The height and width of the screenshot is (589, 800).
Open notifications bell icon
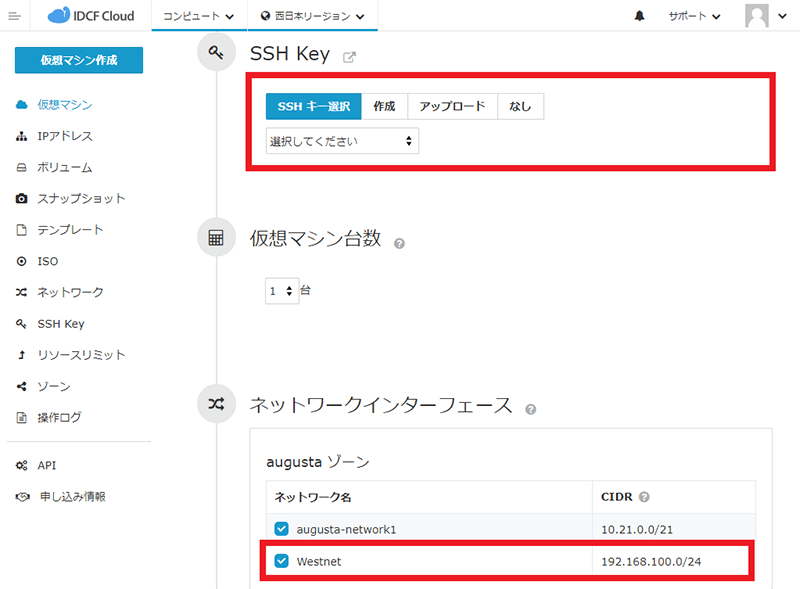pyautogui.click(x=639, y=16)
